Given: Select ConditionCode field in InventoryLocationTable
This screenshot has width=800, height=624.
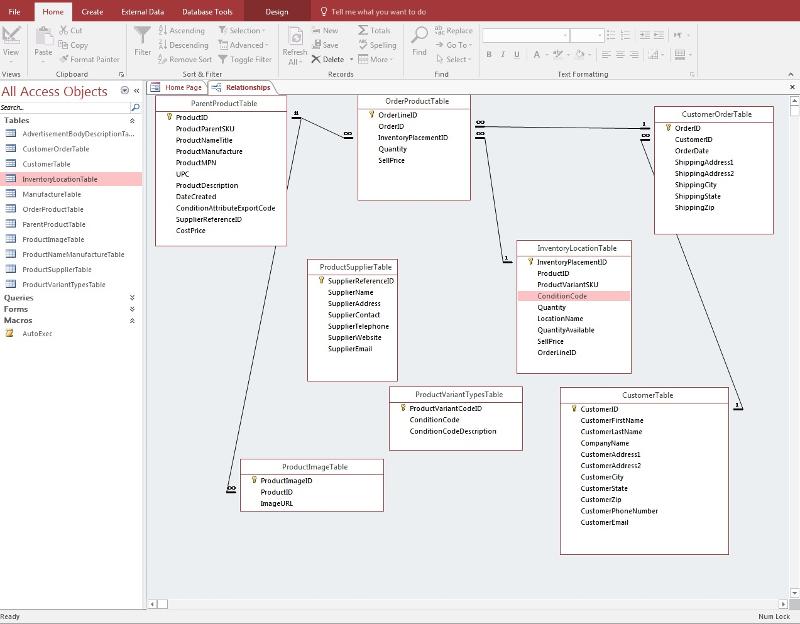Looking at the screenshot, I should 562,296.
